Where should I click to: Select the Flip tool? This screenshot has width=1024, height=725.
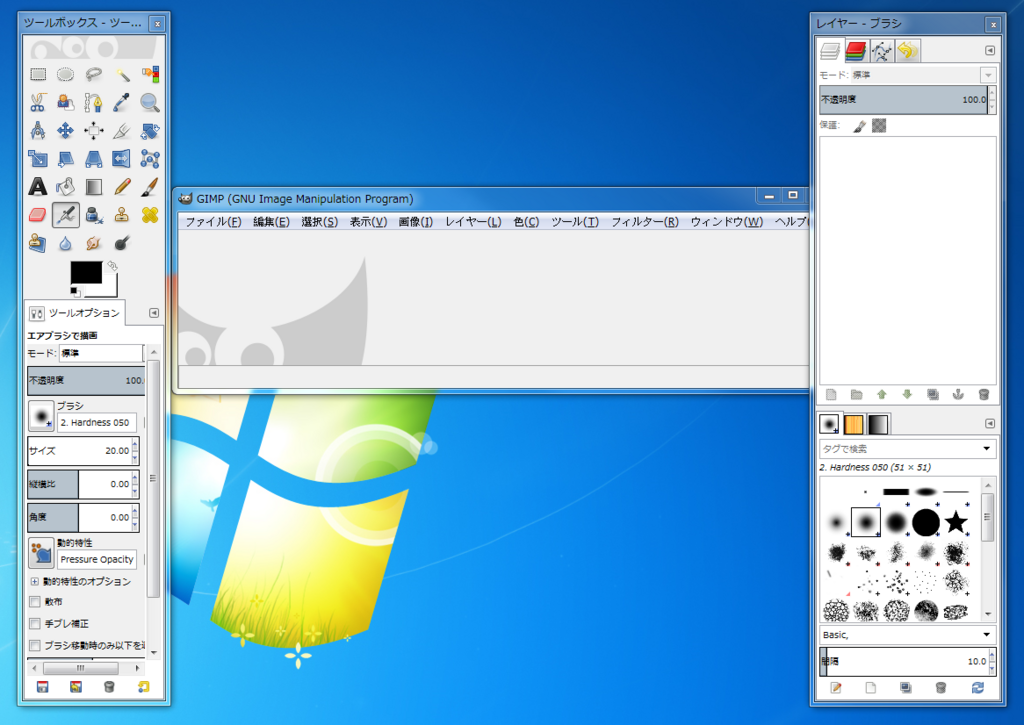(121, 159)
